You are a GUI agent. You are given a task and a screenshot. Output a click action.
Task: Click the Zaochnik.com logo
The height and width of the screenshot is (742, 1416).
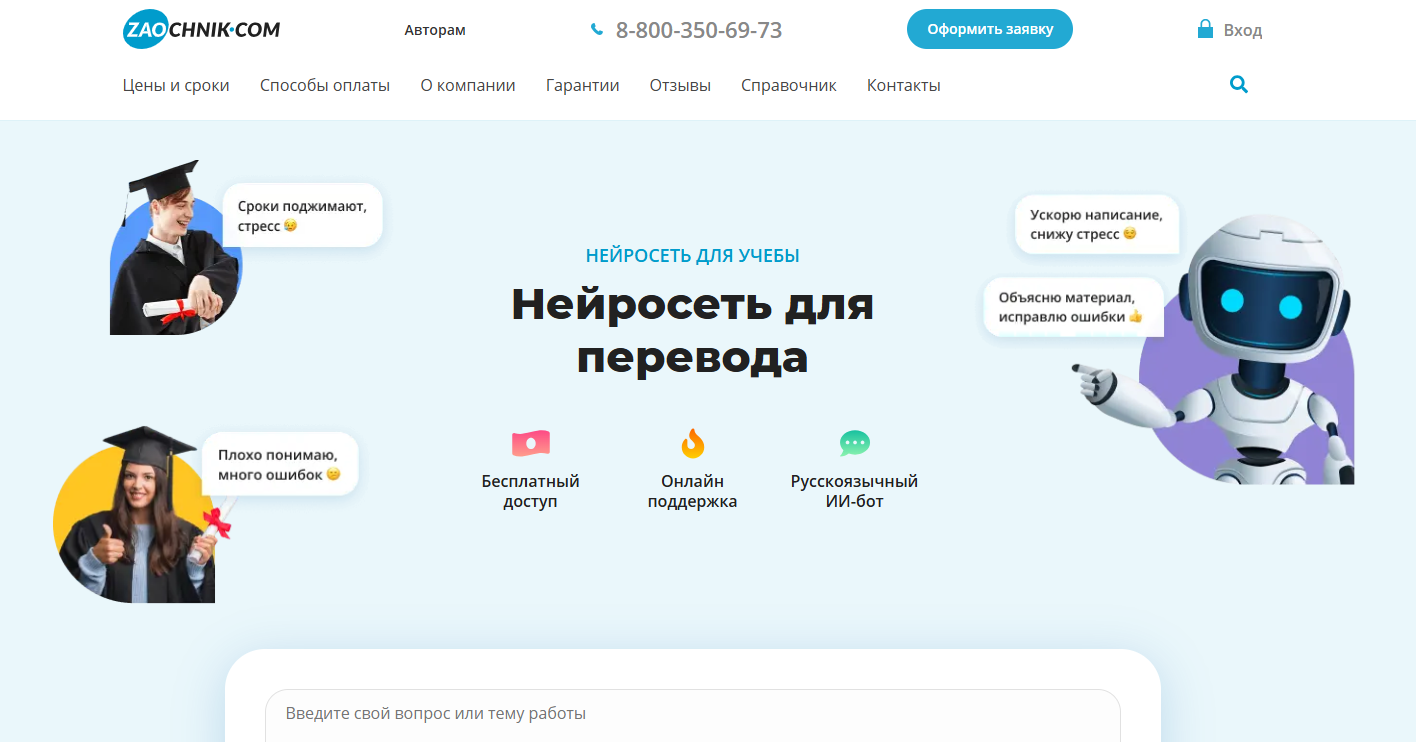tap(201, 30)
